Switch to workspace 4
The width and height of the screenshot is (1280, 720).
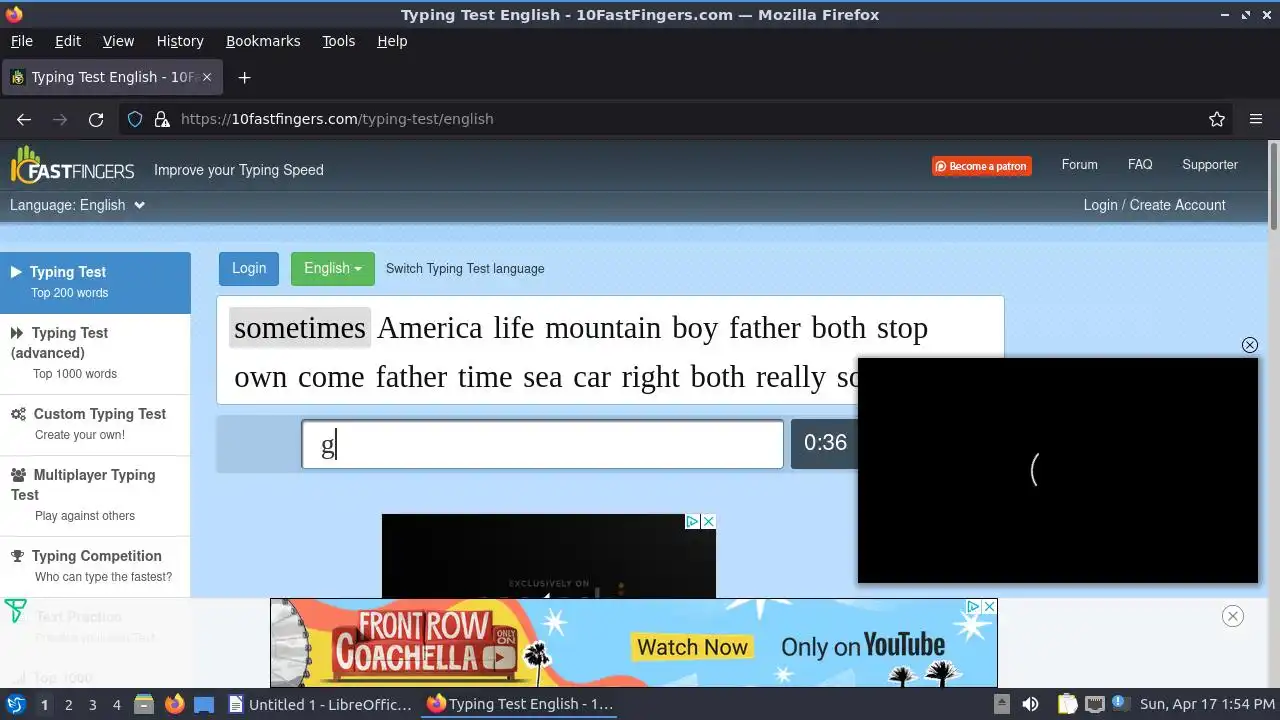click(116, 704)
